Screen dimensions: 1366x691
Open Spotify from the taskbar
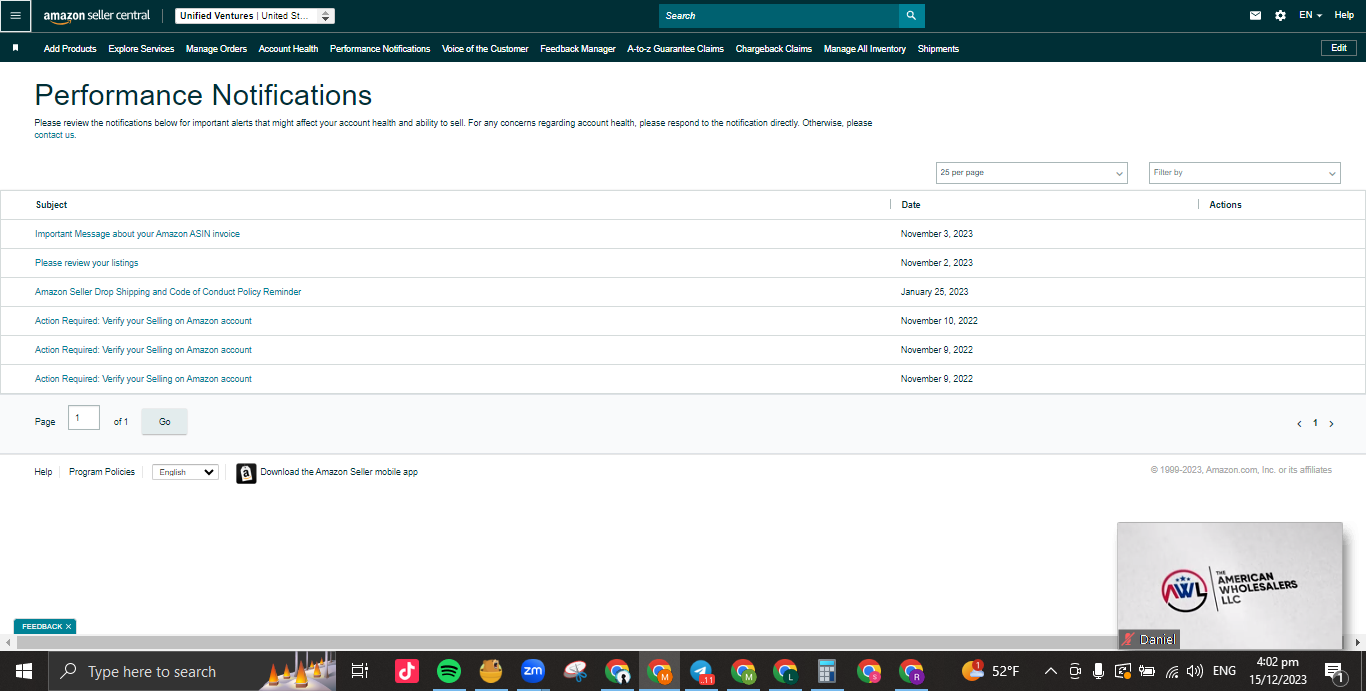[x=449, y=671]
